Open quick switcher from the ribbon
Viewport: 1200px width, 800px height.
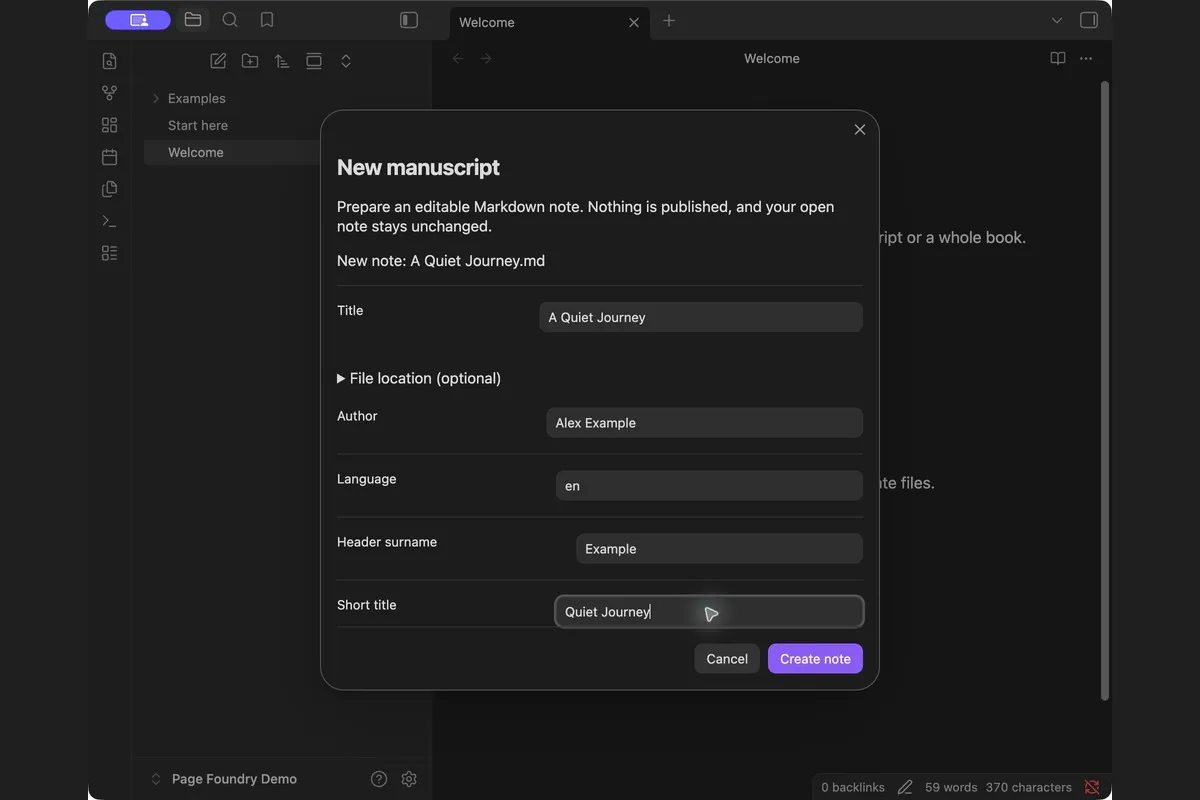click(x=110, y=61)
